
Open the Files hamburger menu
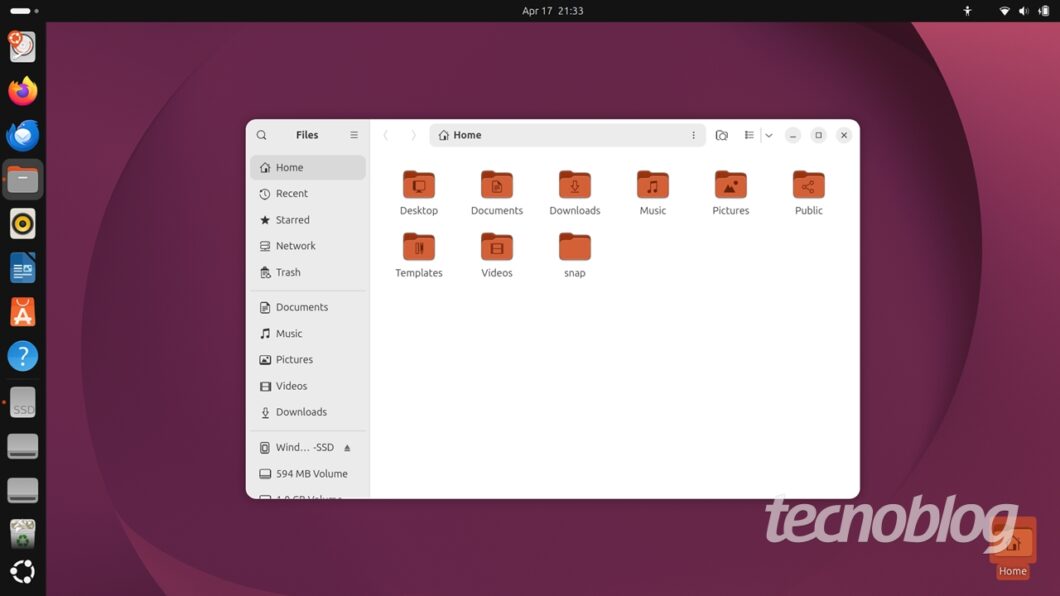(x=354, y=134)
